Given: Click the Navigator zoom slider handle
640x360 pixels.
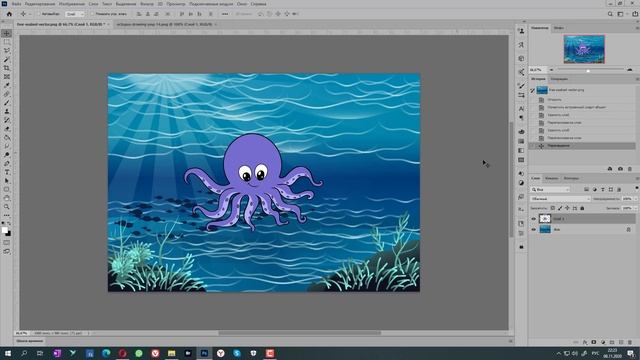Looking at the screenshot, I should [588, 70].
